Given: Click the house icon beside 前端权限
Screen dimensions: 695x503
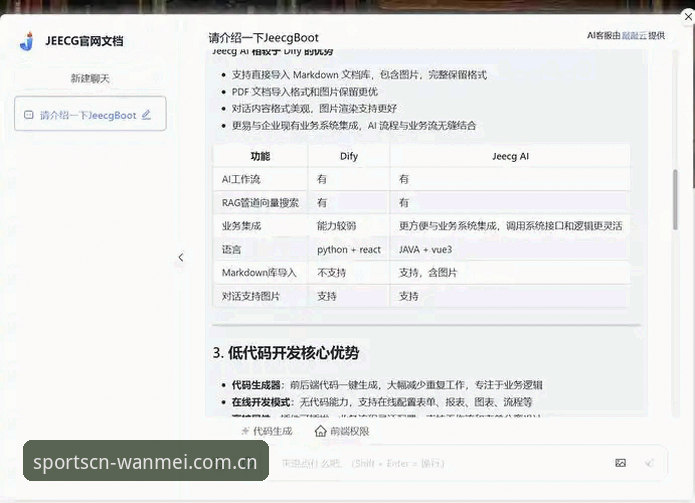Looking at the screenshot, I should [320, 431].
